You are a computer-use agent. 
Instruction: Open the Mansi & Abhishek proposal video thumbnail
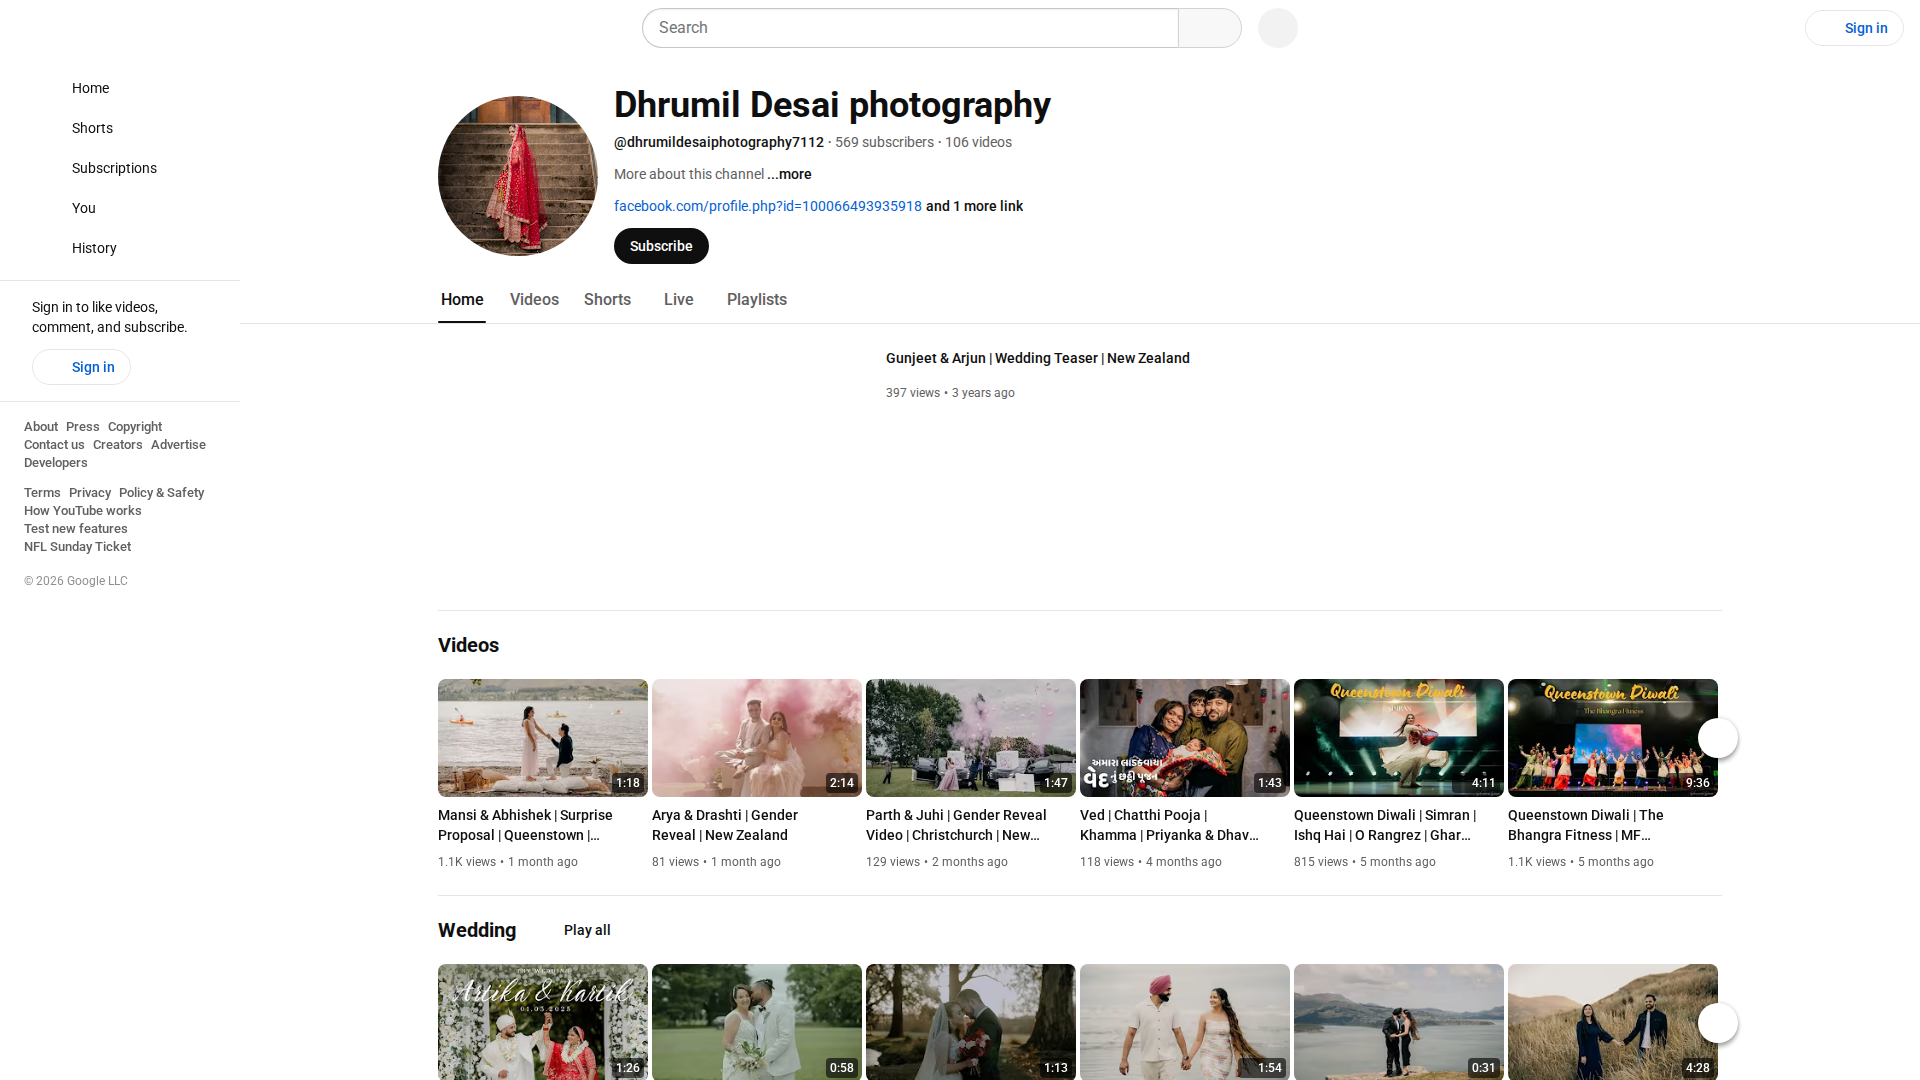click(x=542, y=738)
